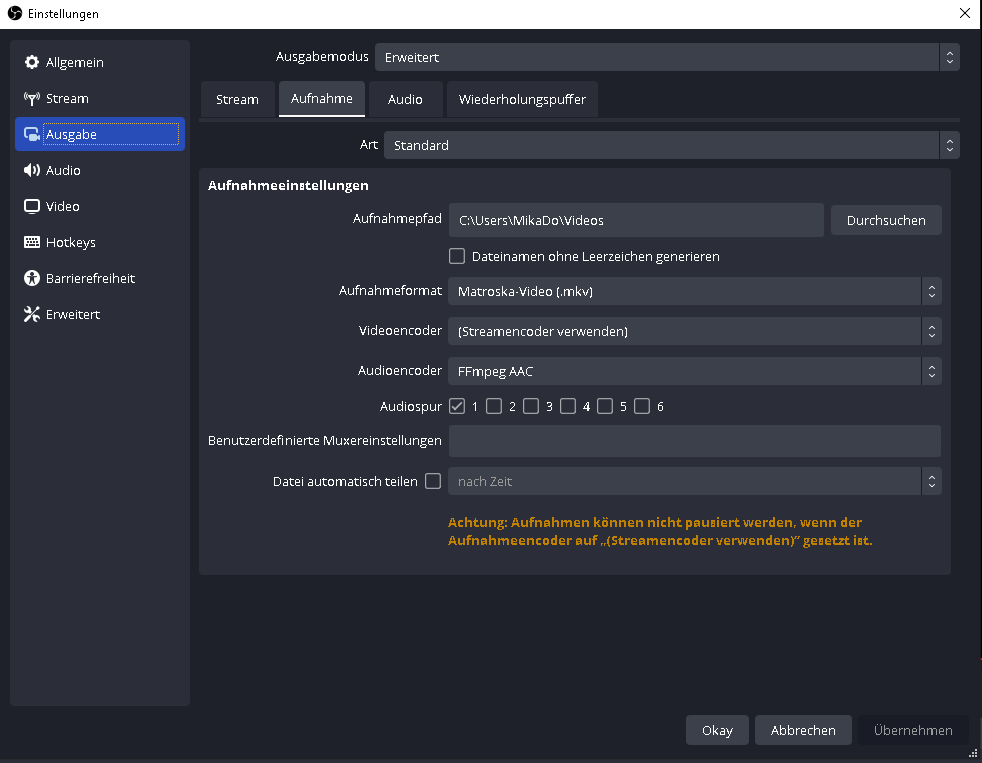Open the Allgemein settings category
Screen dimensions: 982x763
100,62
